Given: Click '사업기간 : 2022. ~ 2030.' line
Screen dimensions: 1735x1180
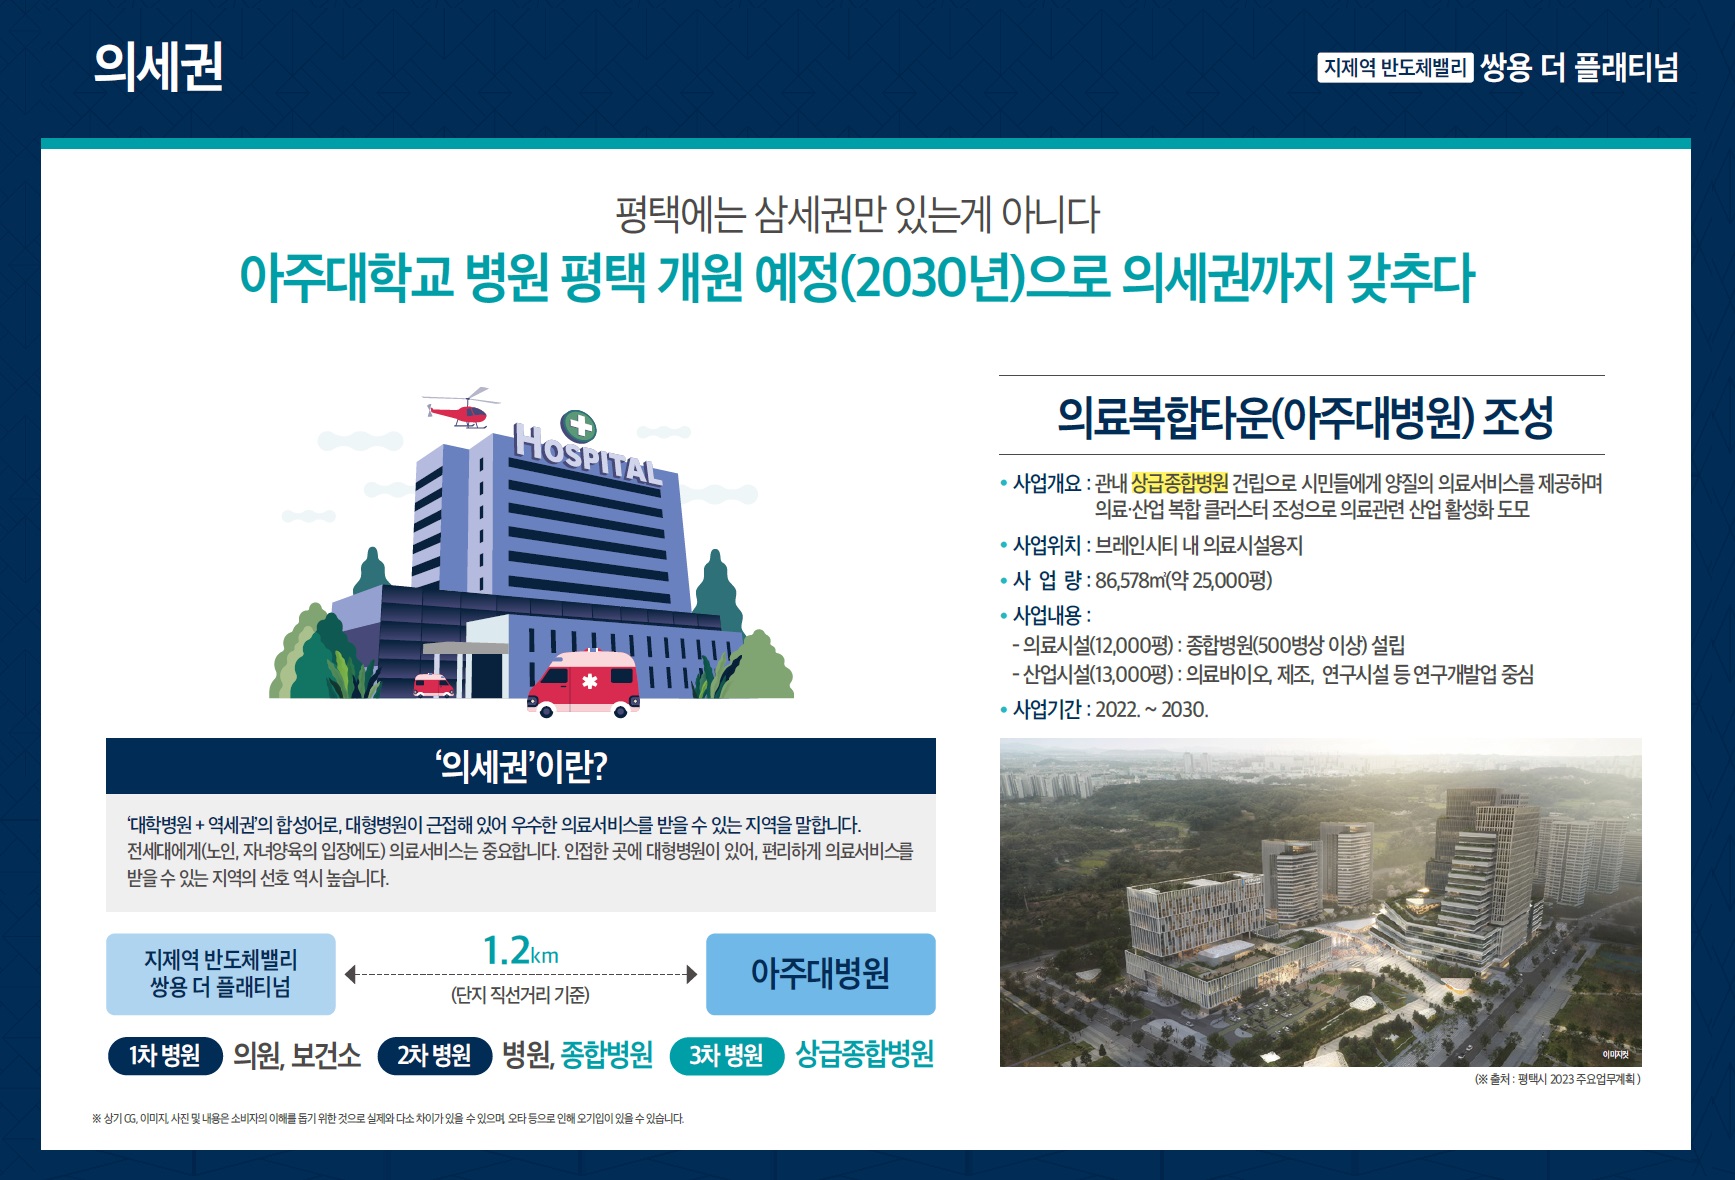Looking at the screenshot, I should pos(1105,709).
